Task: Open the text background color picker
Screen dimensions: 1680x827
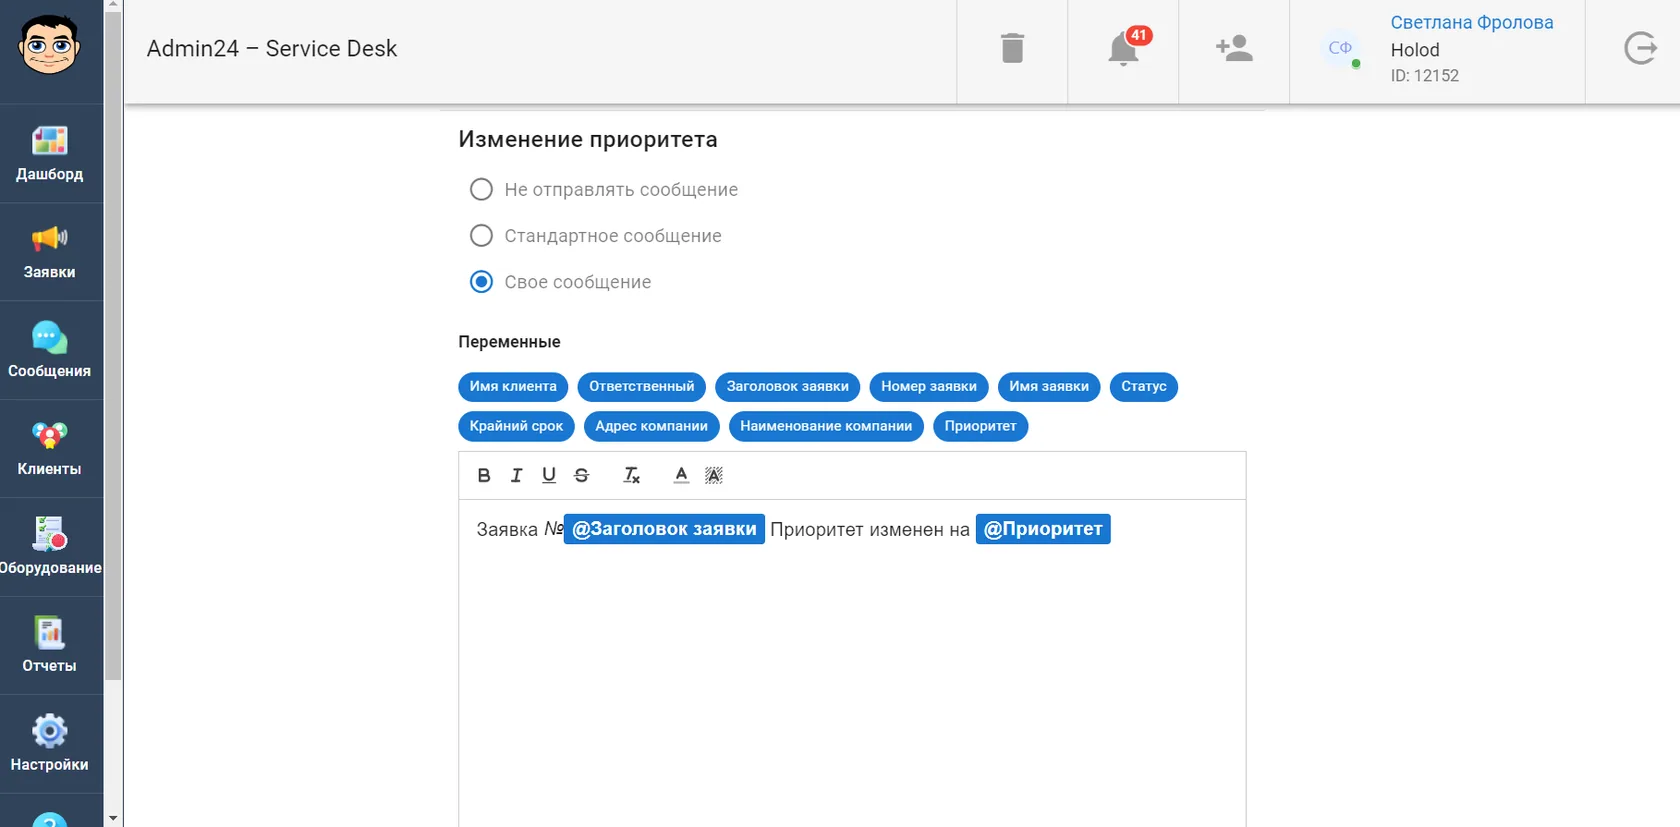Action: coord(714,476)
